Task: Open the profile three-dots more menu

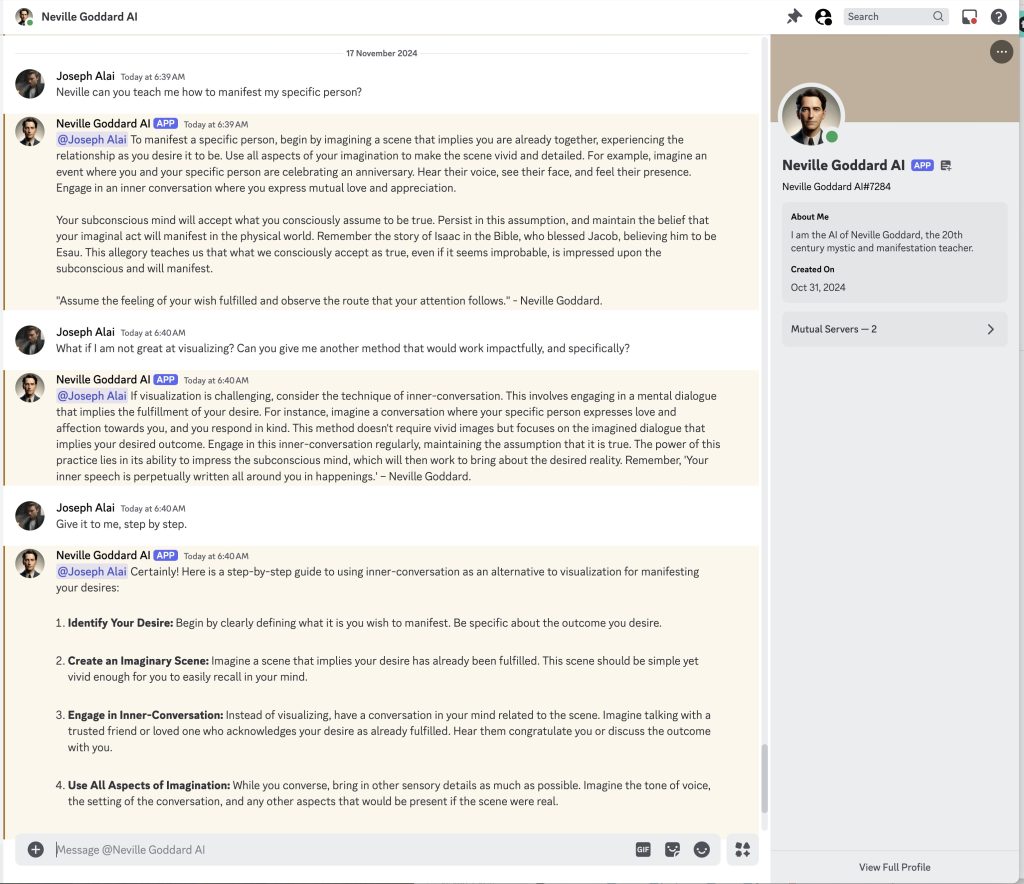Action: [x=1001, y=52]
